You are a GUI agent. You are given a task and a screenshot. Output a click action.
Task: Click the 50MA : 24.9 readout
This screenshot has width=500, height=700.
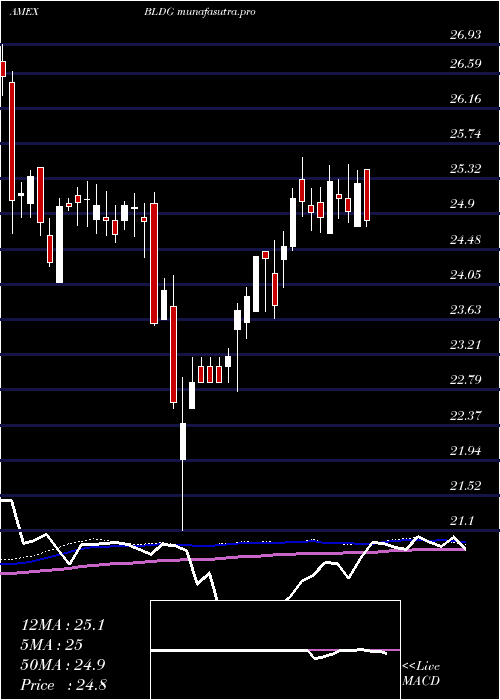(x=63, y=665)
